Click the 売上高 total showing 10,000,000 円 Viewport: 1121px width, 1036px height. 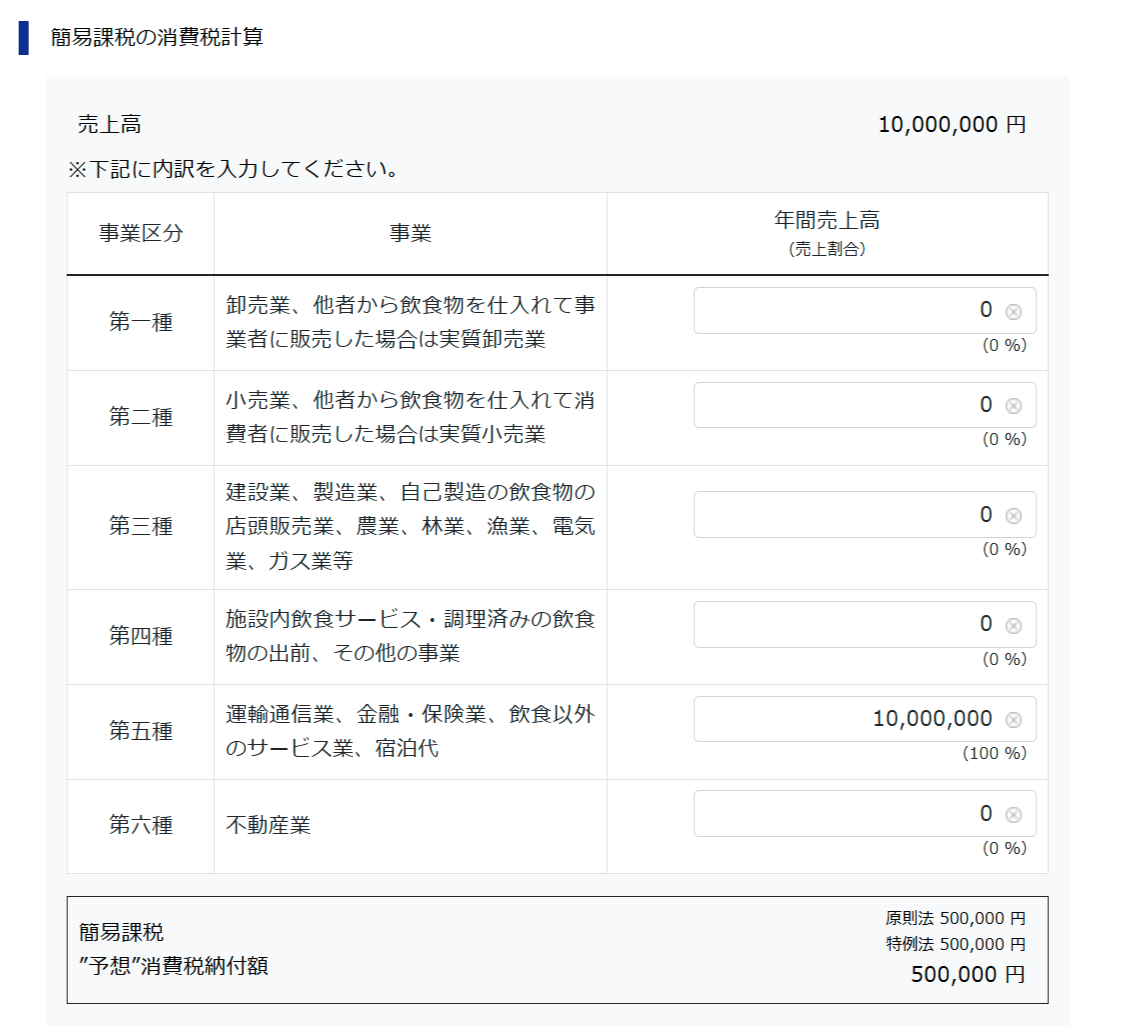952,124
